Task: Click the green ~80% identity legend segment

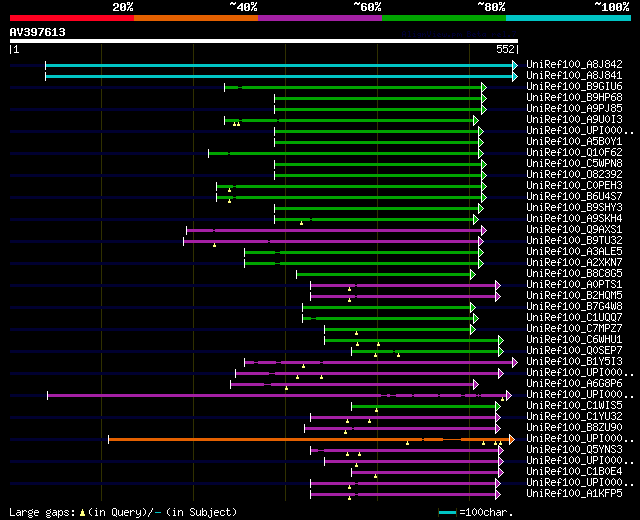Action: [x=444, y=18]
